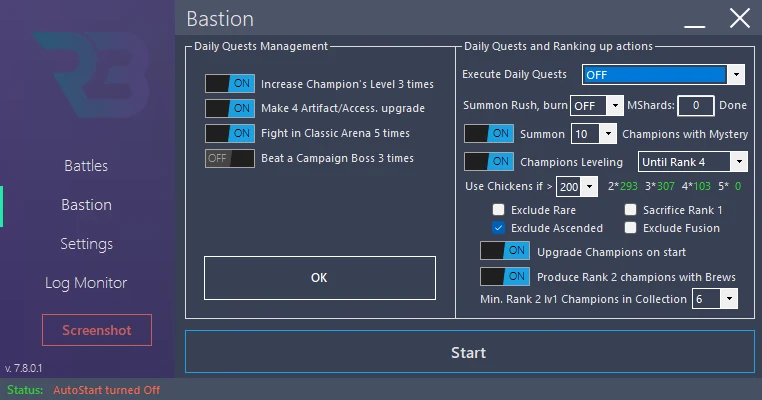Open the Summon count dropdown showing 10

[x=594, y=134]
